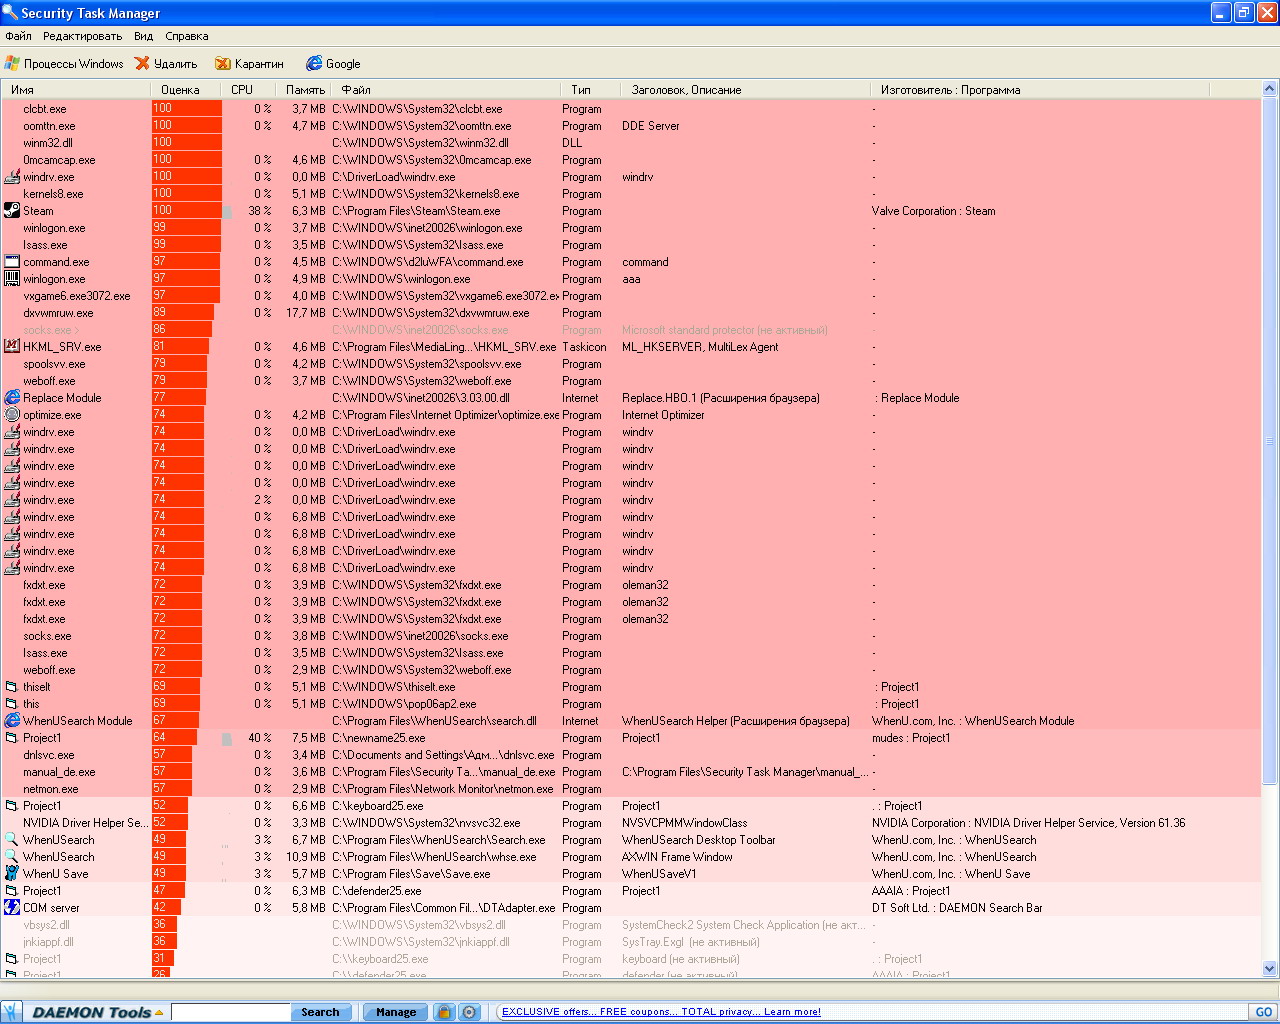Click the DDE Server description text
Image resolution: width=1280 pixels, height=1024 pixels.
pos(650,126)
